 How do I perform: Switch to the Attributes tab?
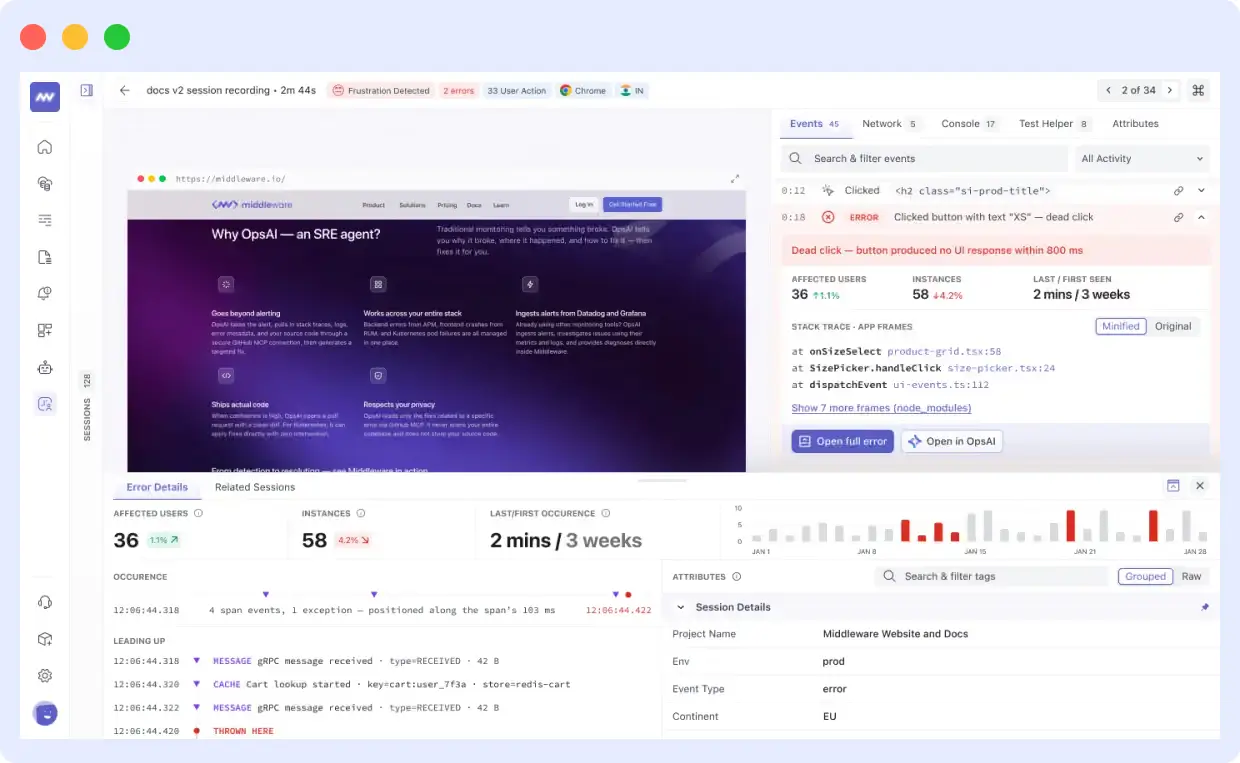pos(1135,124)
